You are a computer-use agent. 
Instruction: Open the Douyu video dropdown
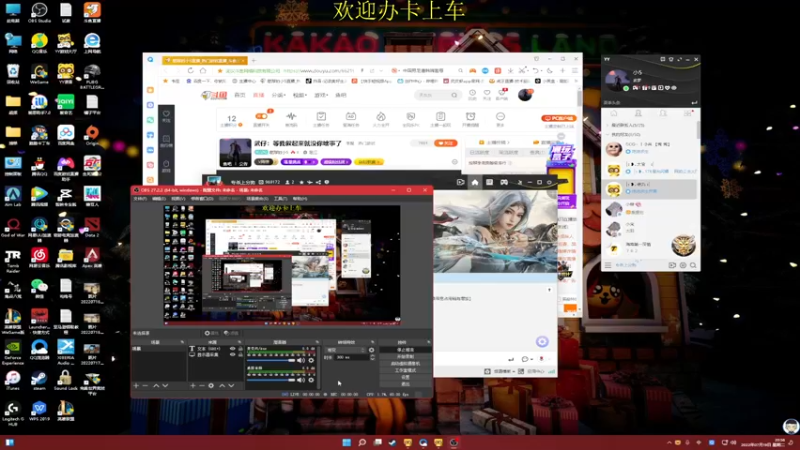299,95
